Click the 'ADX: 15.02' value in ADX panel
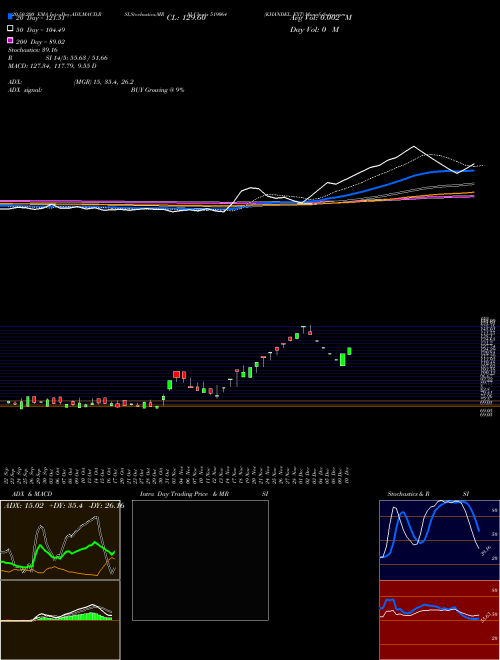The height and width of the screenshot is (660, 500). tap(24, 506)
